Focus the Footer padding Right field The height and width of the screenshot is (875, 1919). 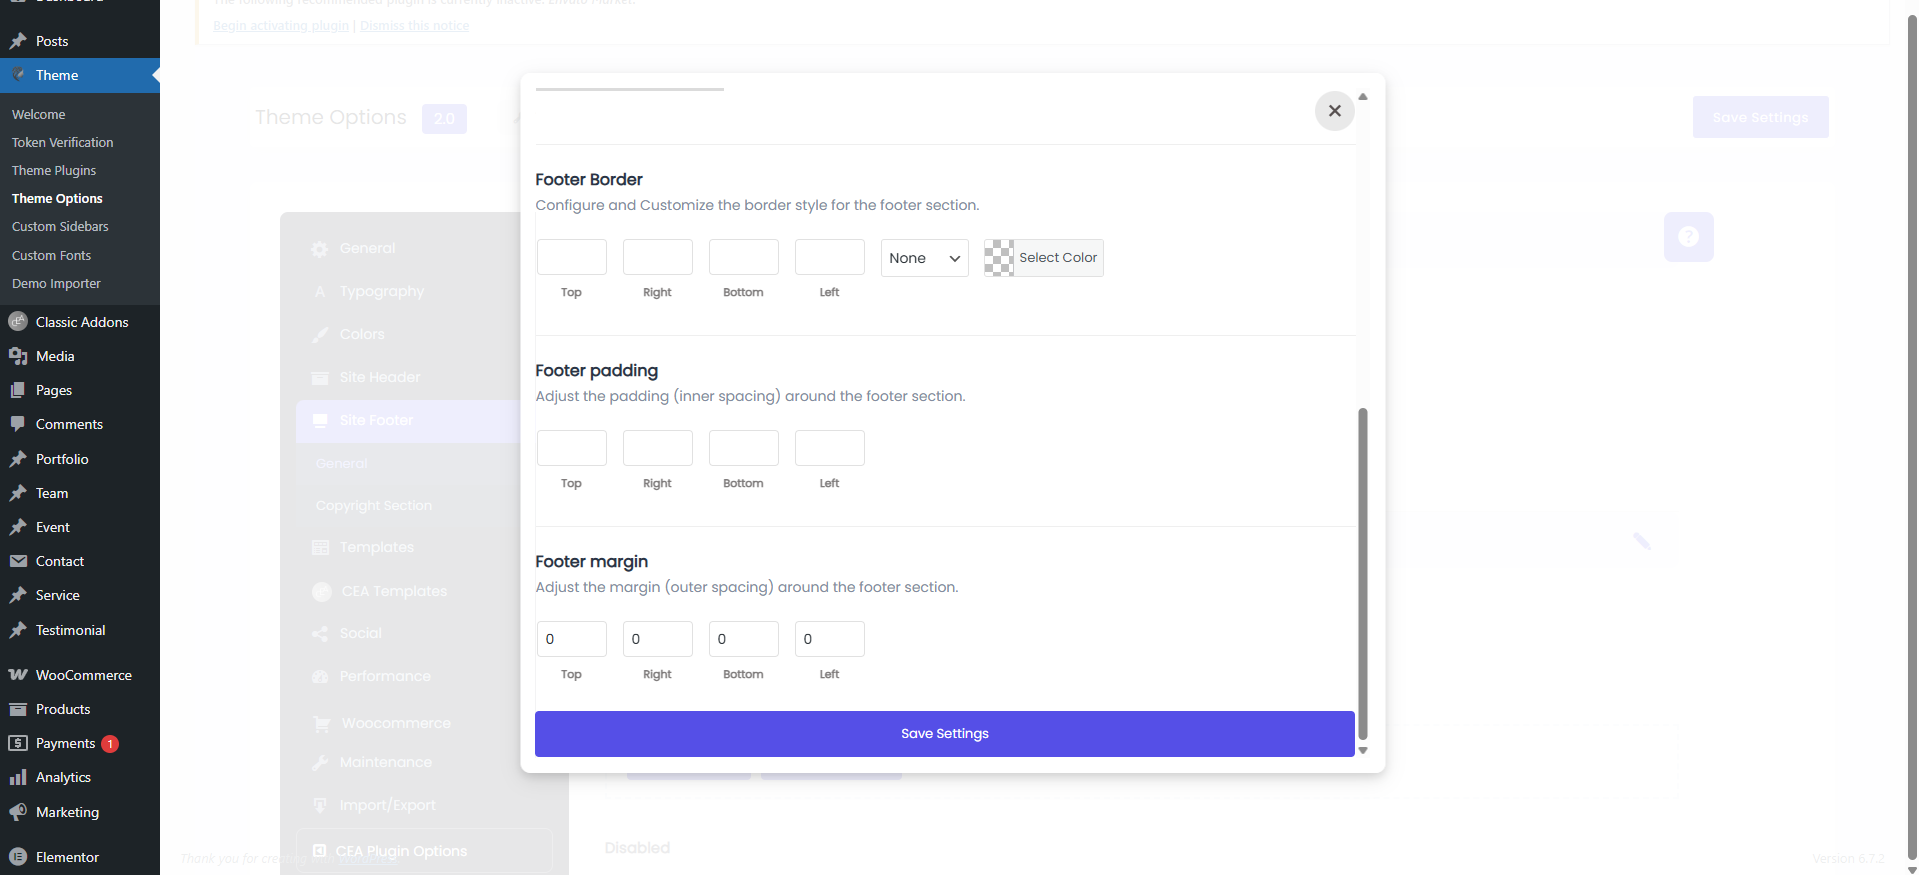click(658, 448)
